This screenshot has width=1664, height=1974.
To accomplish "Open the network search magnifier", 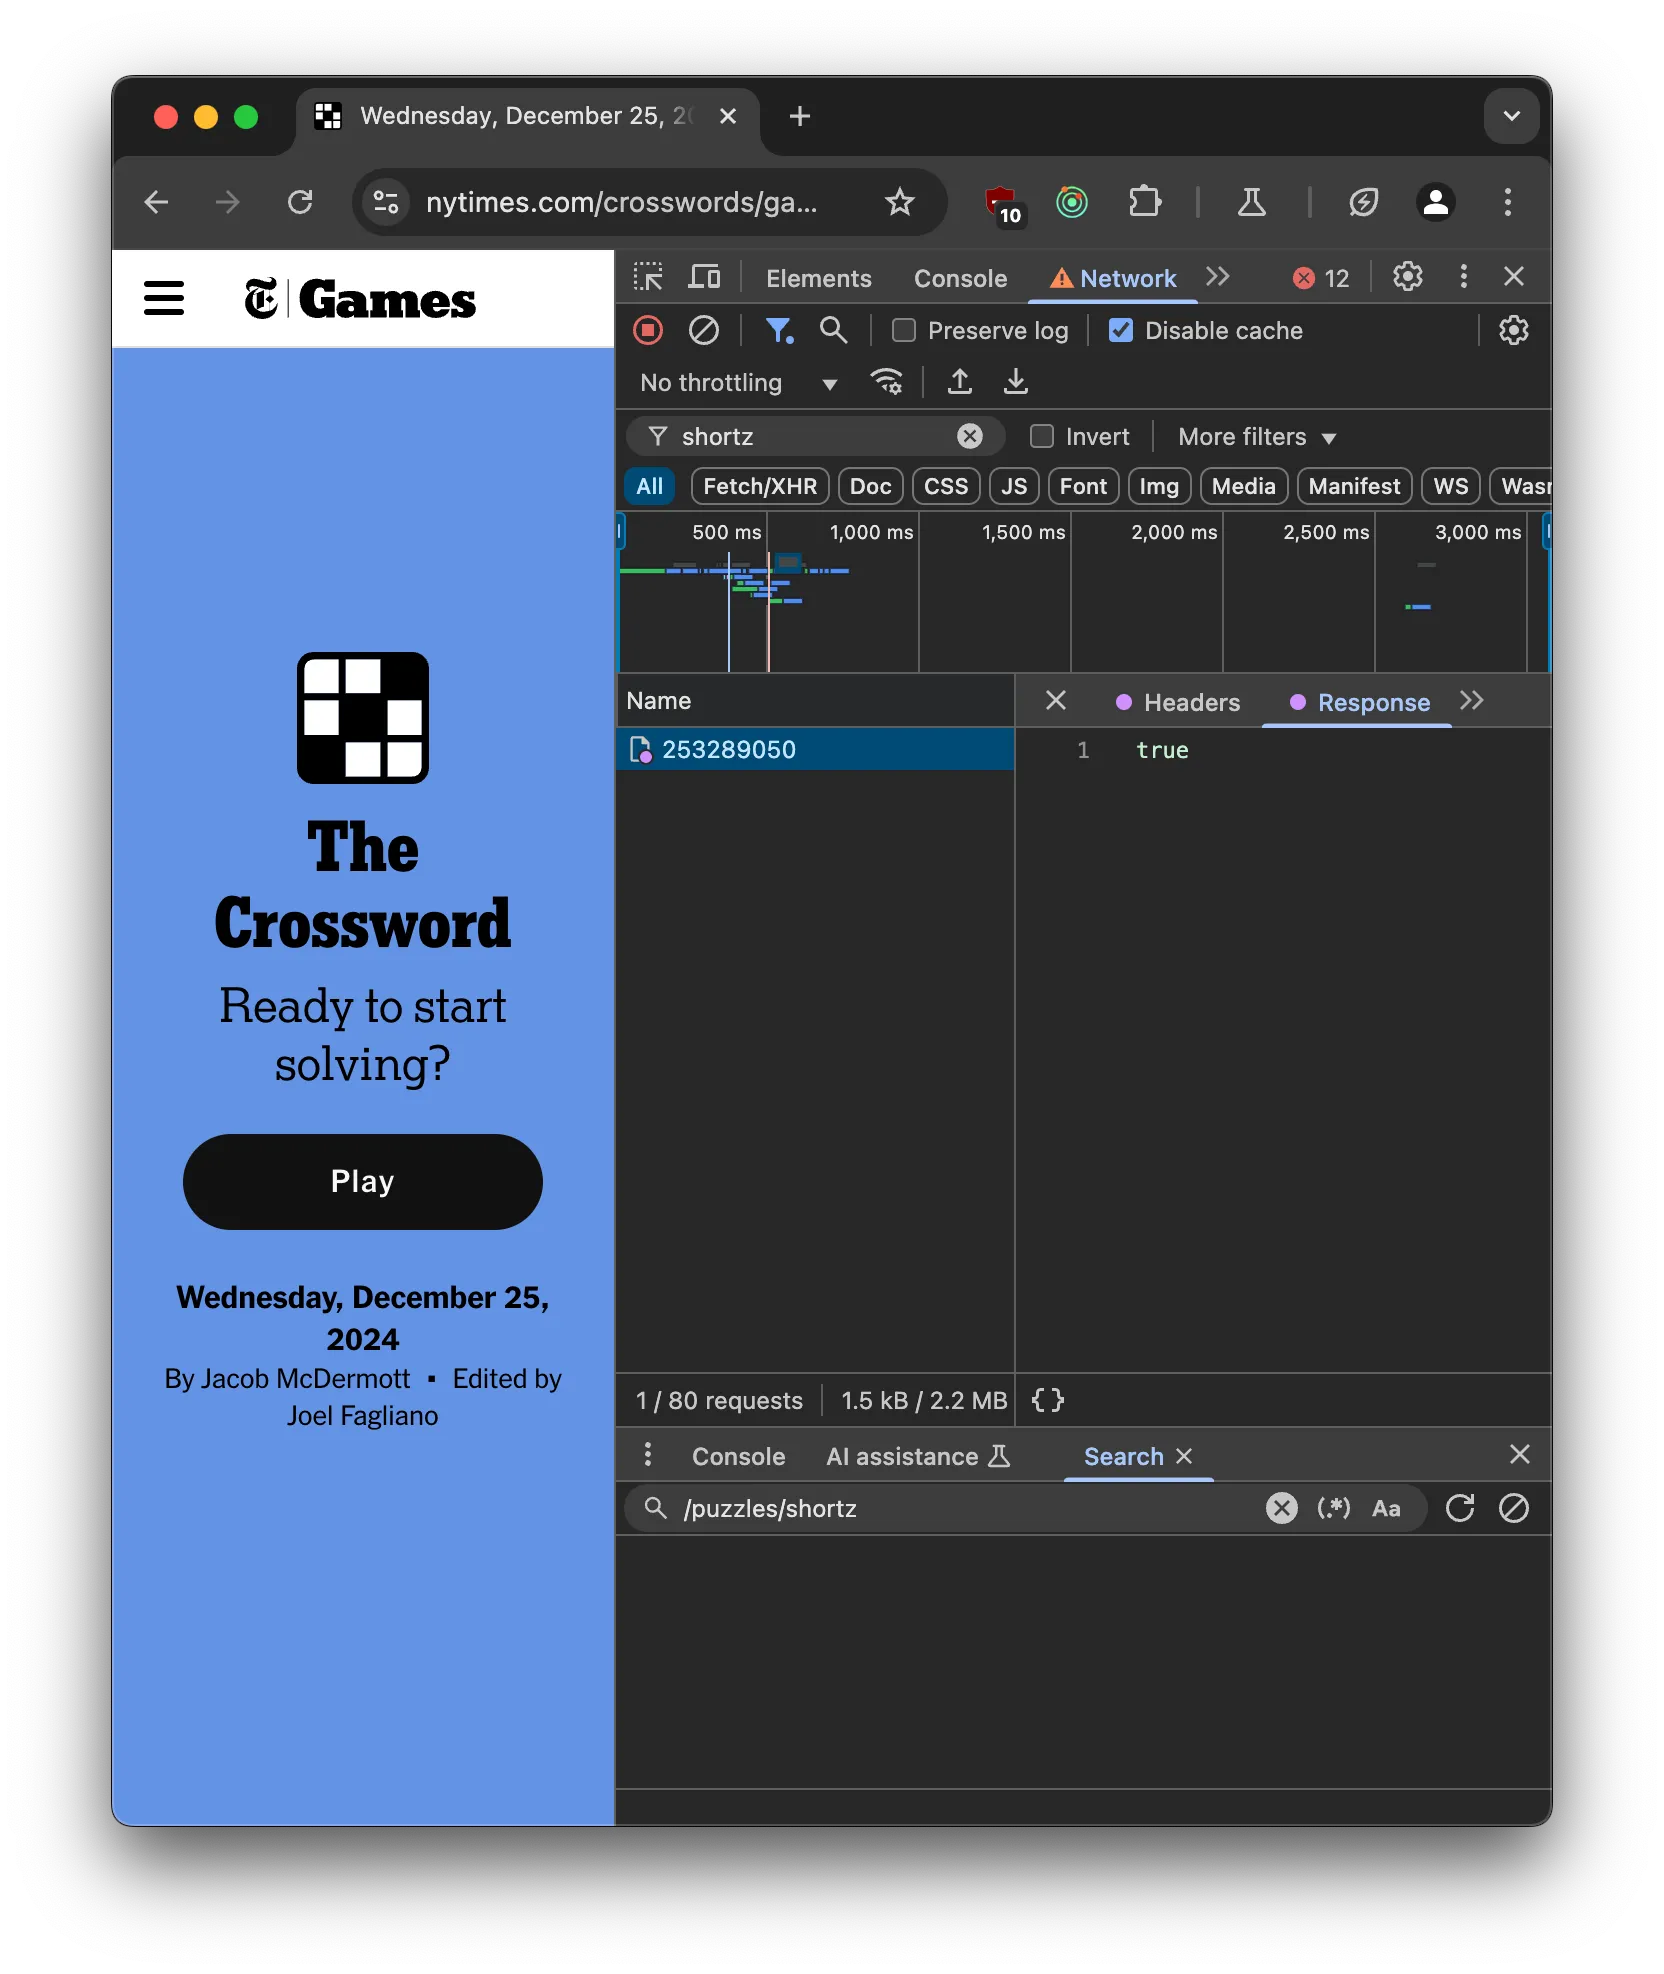I will coord(833,330).
